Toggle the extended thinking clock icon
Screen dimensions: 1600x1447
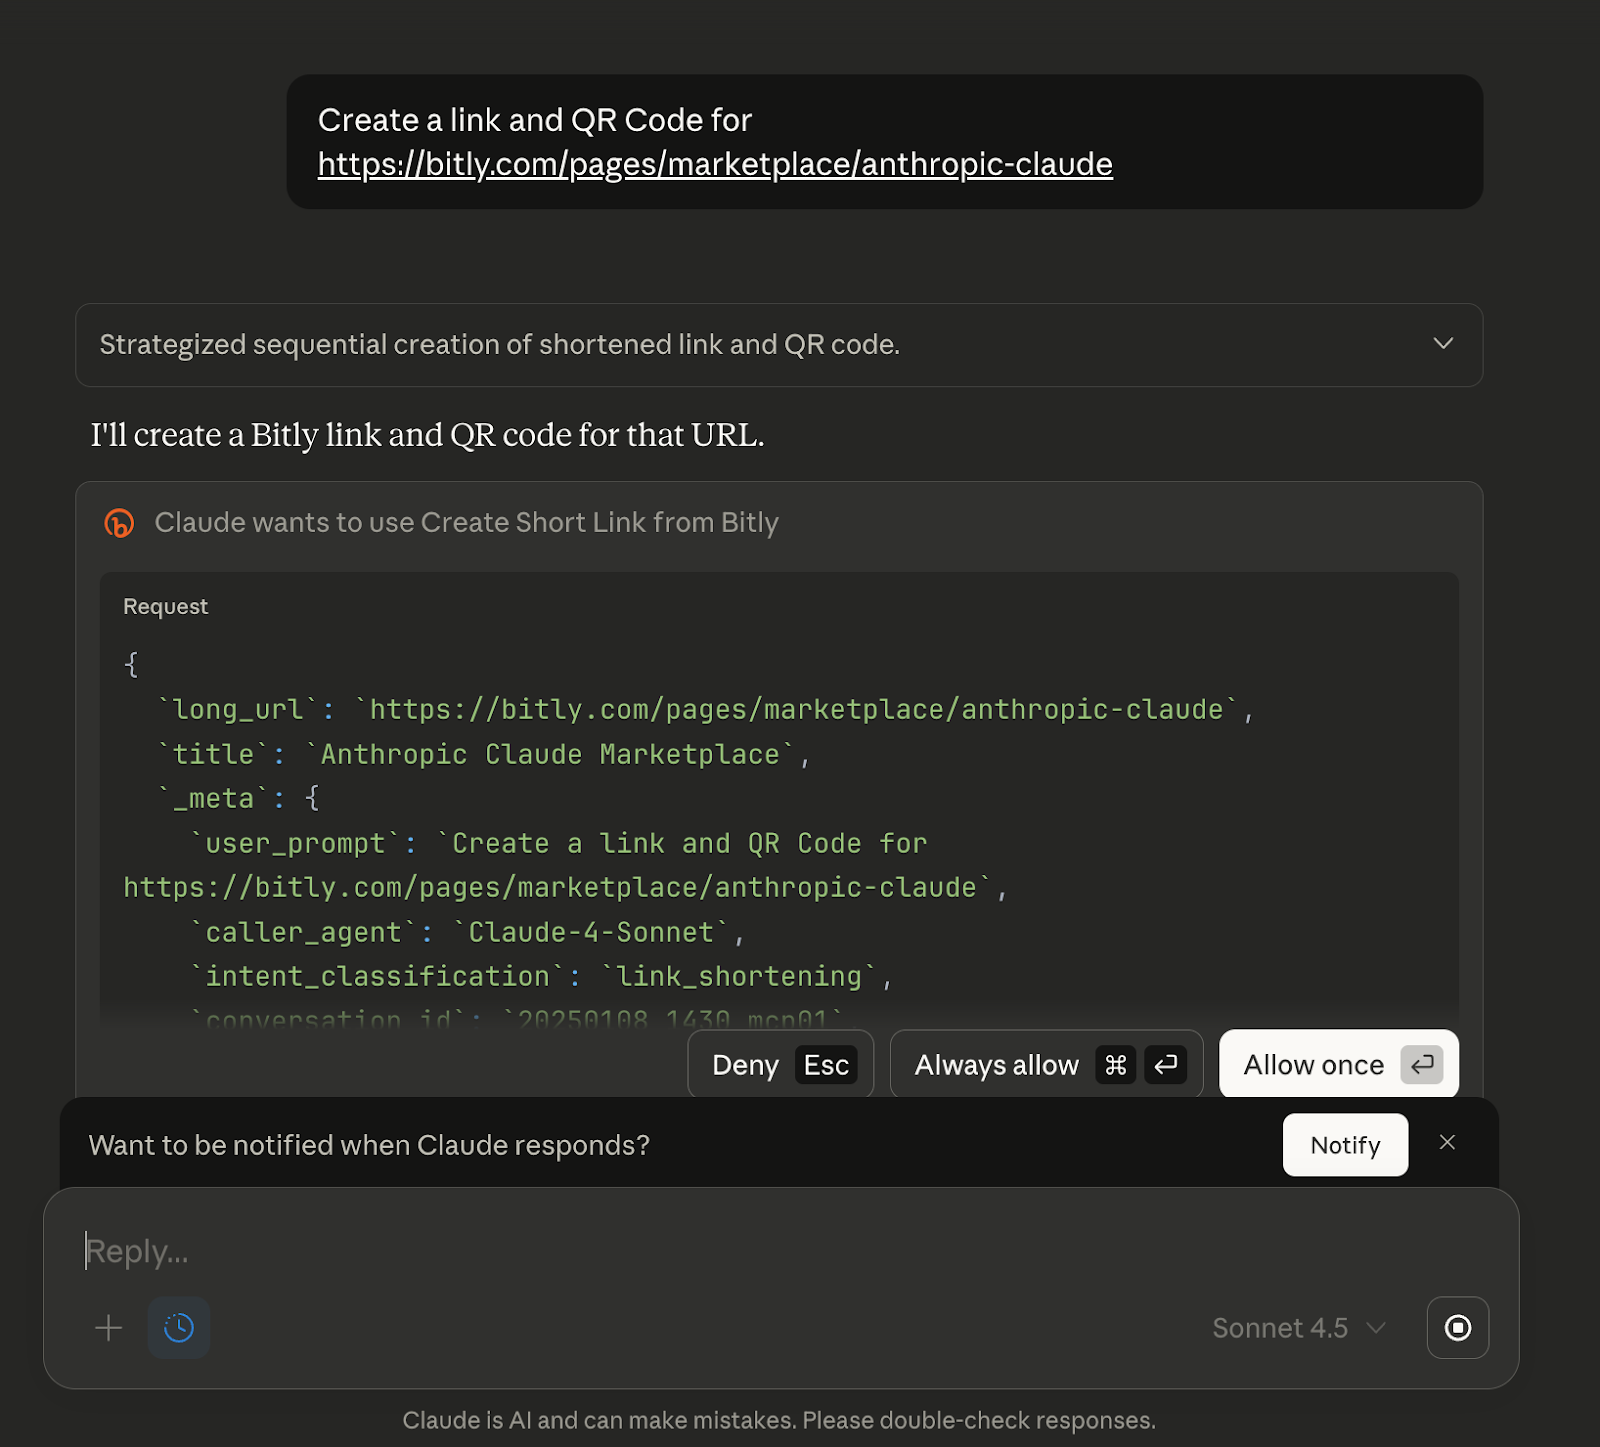click(x=179, y=1328)
